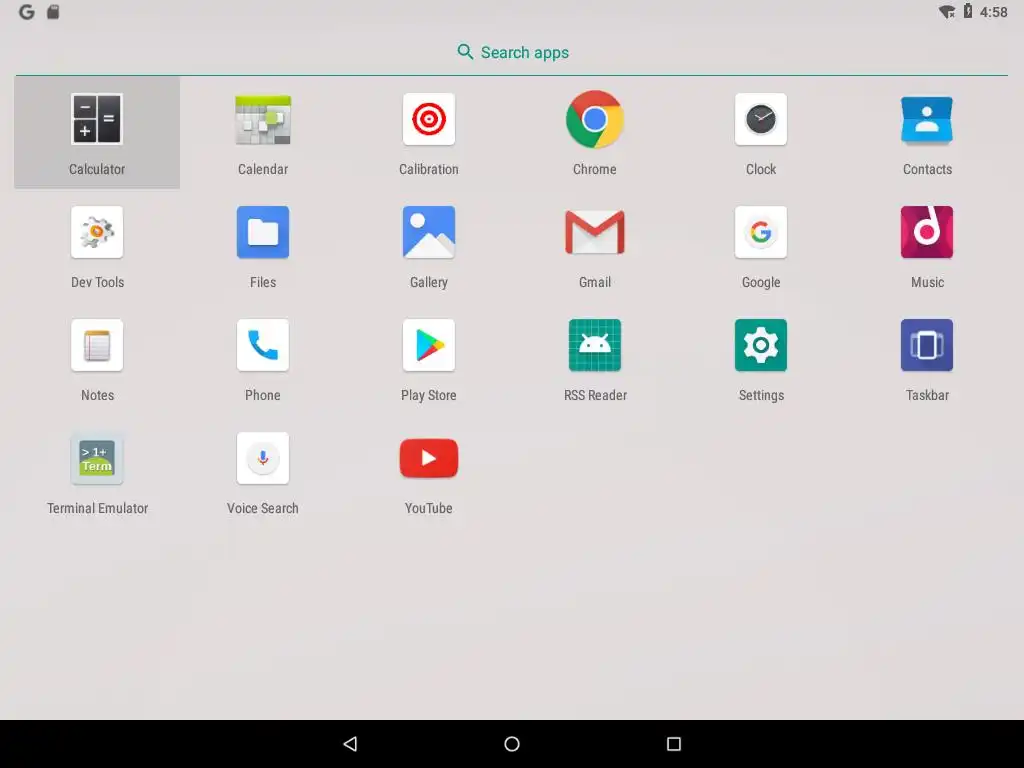Open the Google app
Viewport: 1024px width, 768px height.
(761, 232)
